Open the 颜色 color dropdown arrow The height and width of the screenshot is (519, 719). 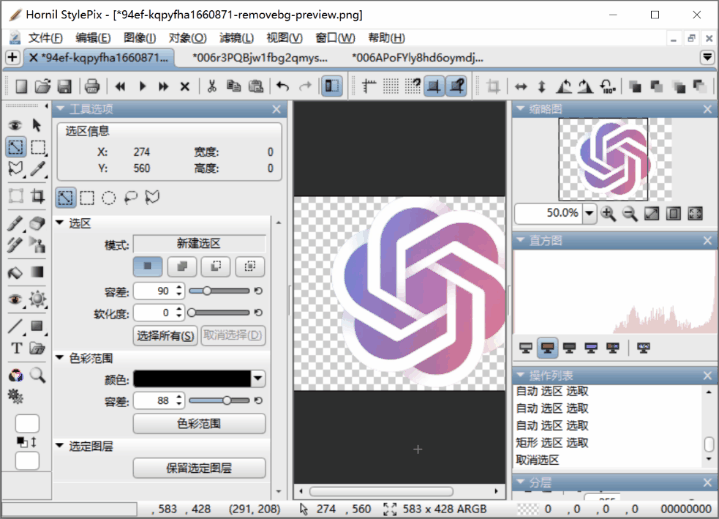click(258, 379)
